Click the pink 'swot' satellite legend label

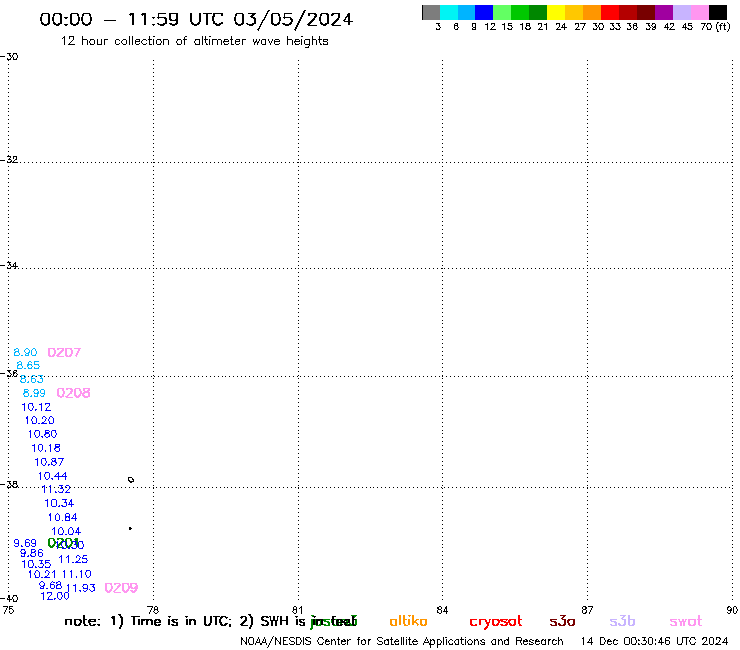click(686, 622)
